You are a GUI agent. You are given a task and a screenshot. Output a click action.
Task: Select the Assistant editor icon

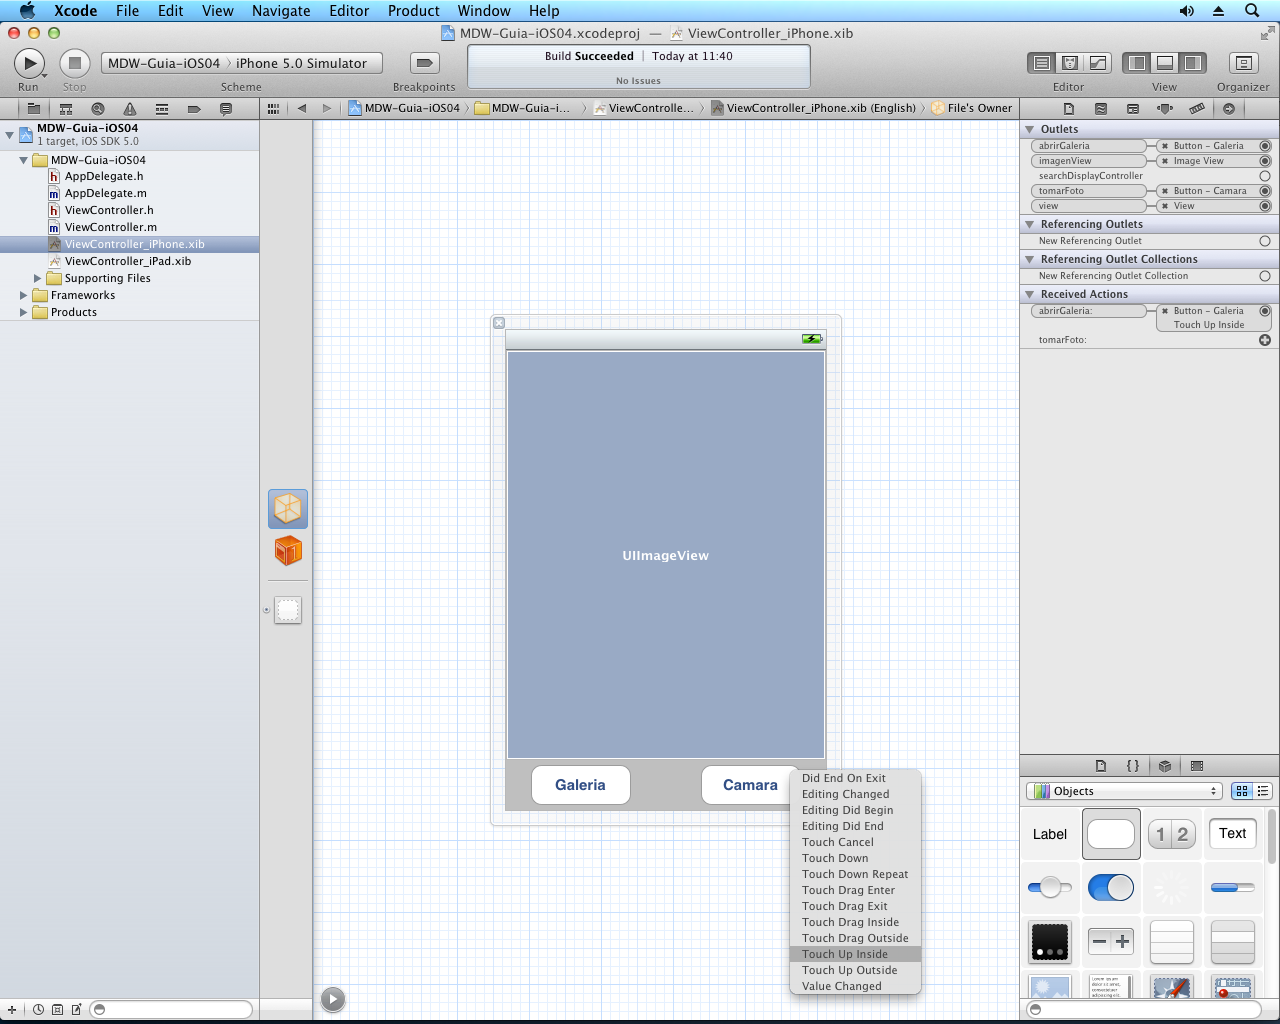click(1070, 63)
